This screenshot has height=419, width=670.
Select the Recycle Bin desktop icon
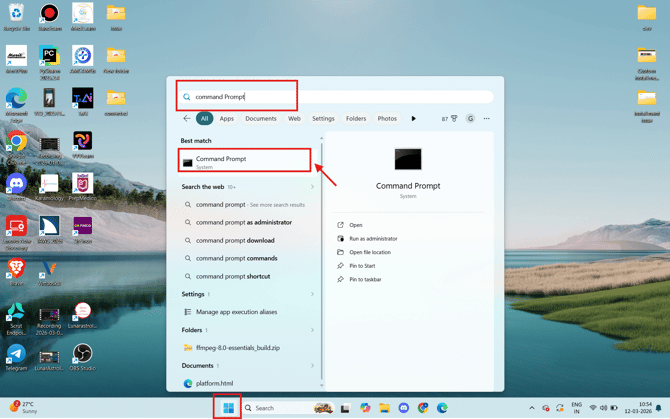pos(16,17)
